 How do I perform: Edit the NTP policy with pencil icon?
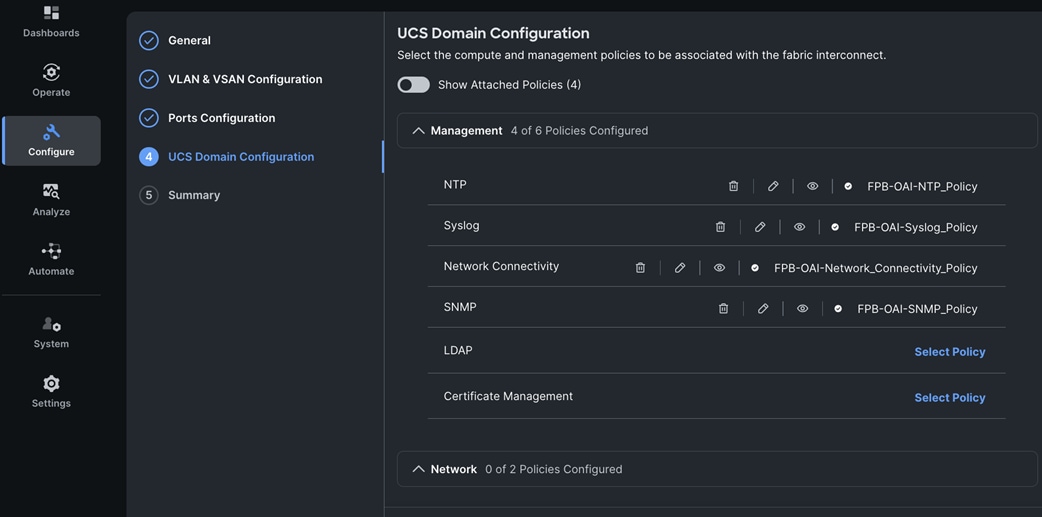(773, 186)
